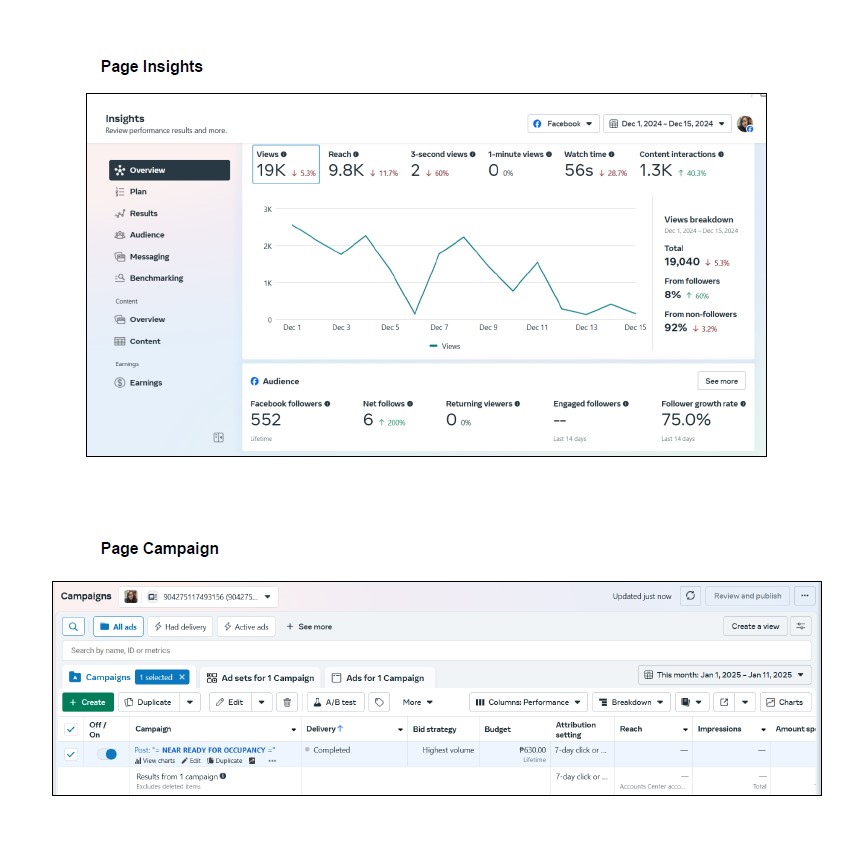This screenshot has width=867, height=848.
Task: Click the trash delete icon
Action: (x=287, y=703)
